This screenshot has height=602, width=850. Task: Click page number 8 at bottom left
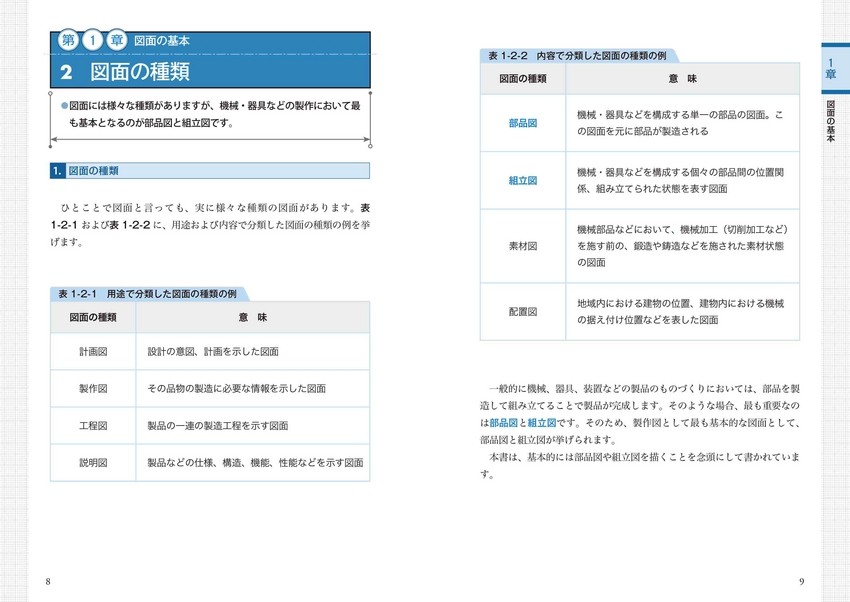48,581
